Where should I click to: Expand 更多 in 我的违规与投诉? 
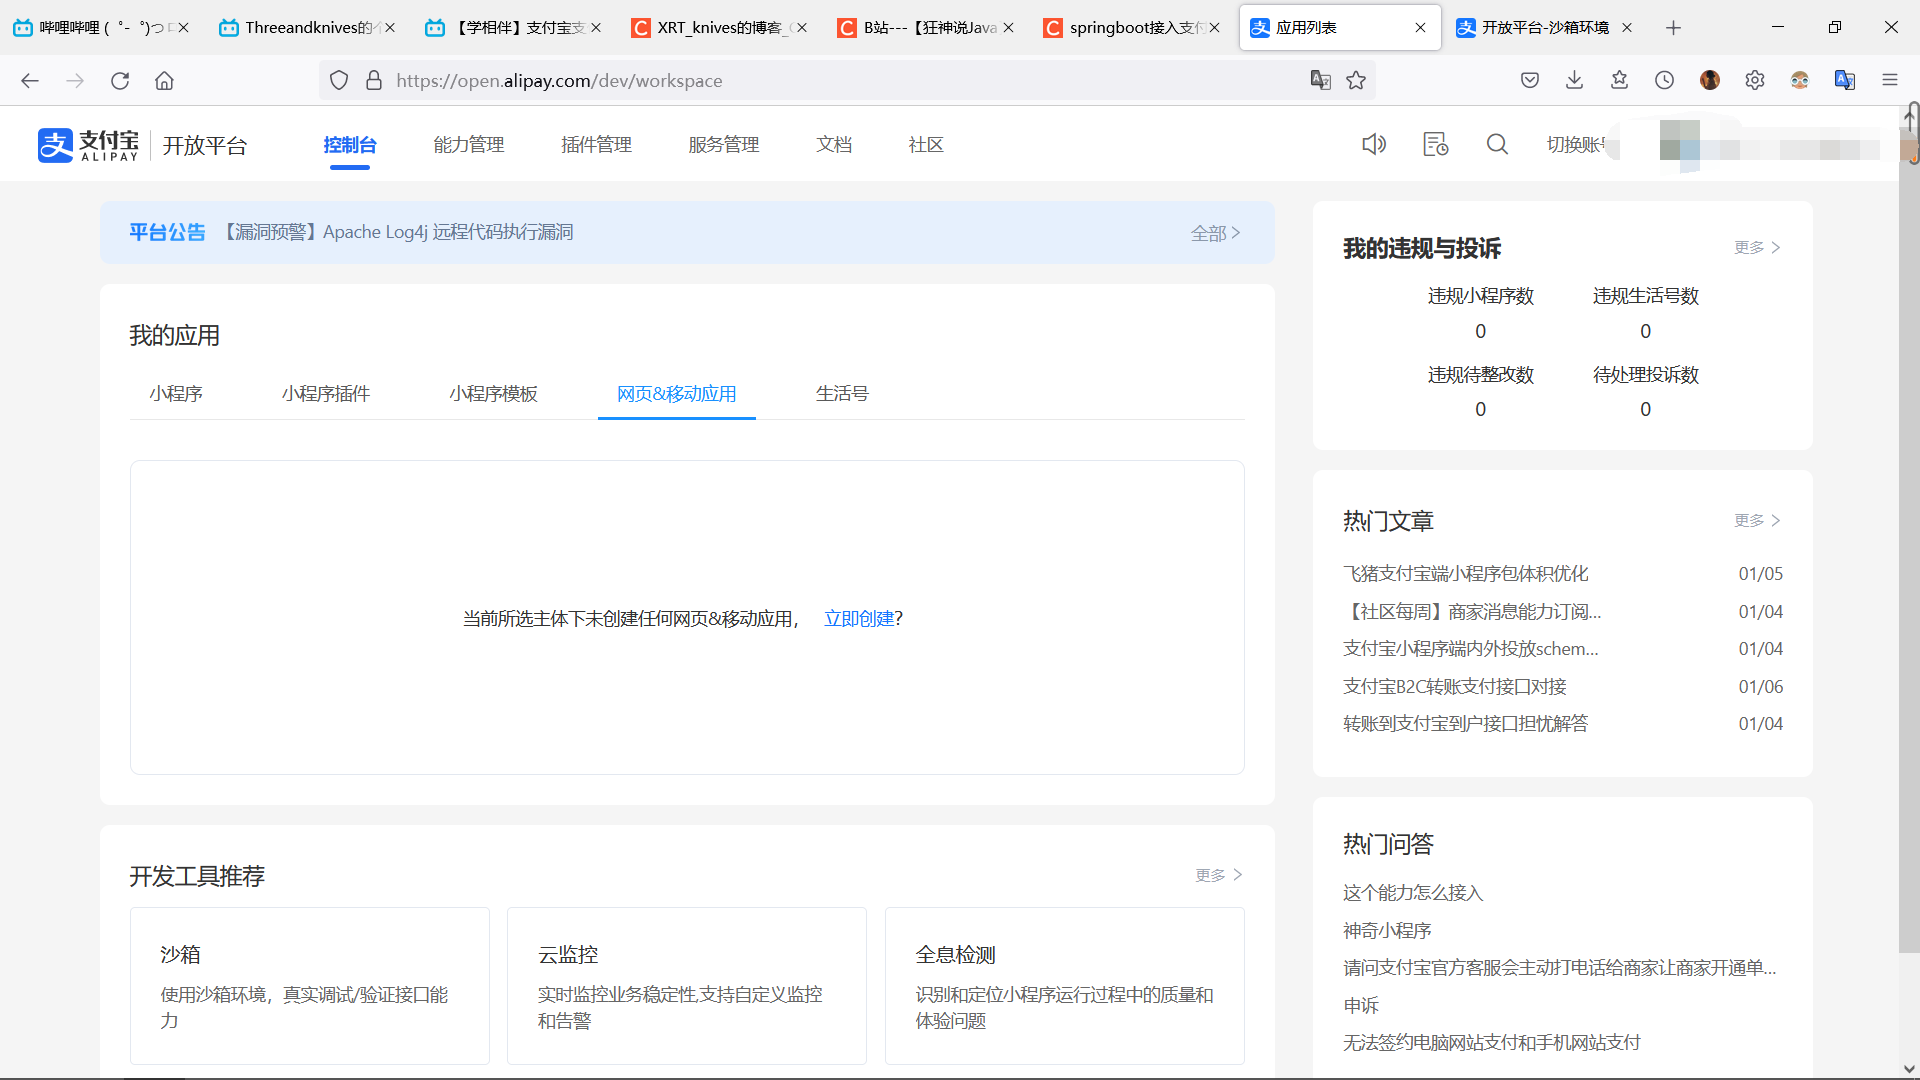(x=1757, y=247)
